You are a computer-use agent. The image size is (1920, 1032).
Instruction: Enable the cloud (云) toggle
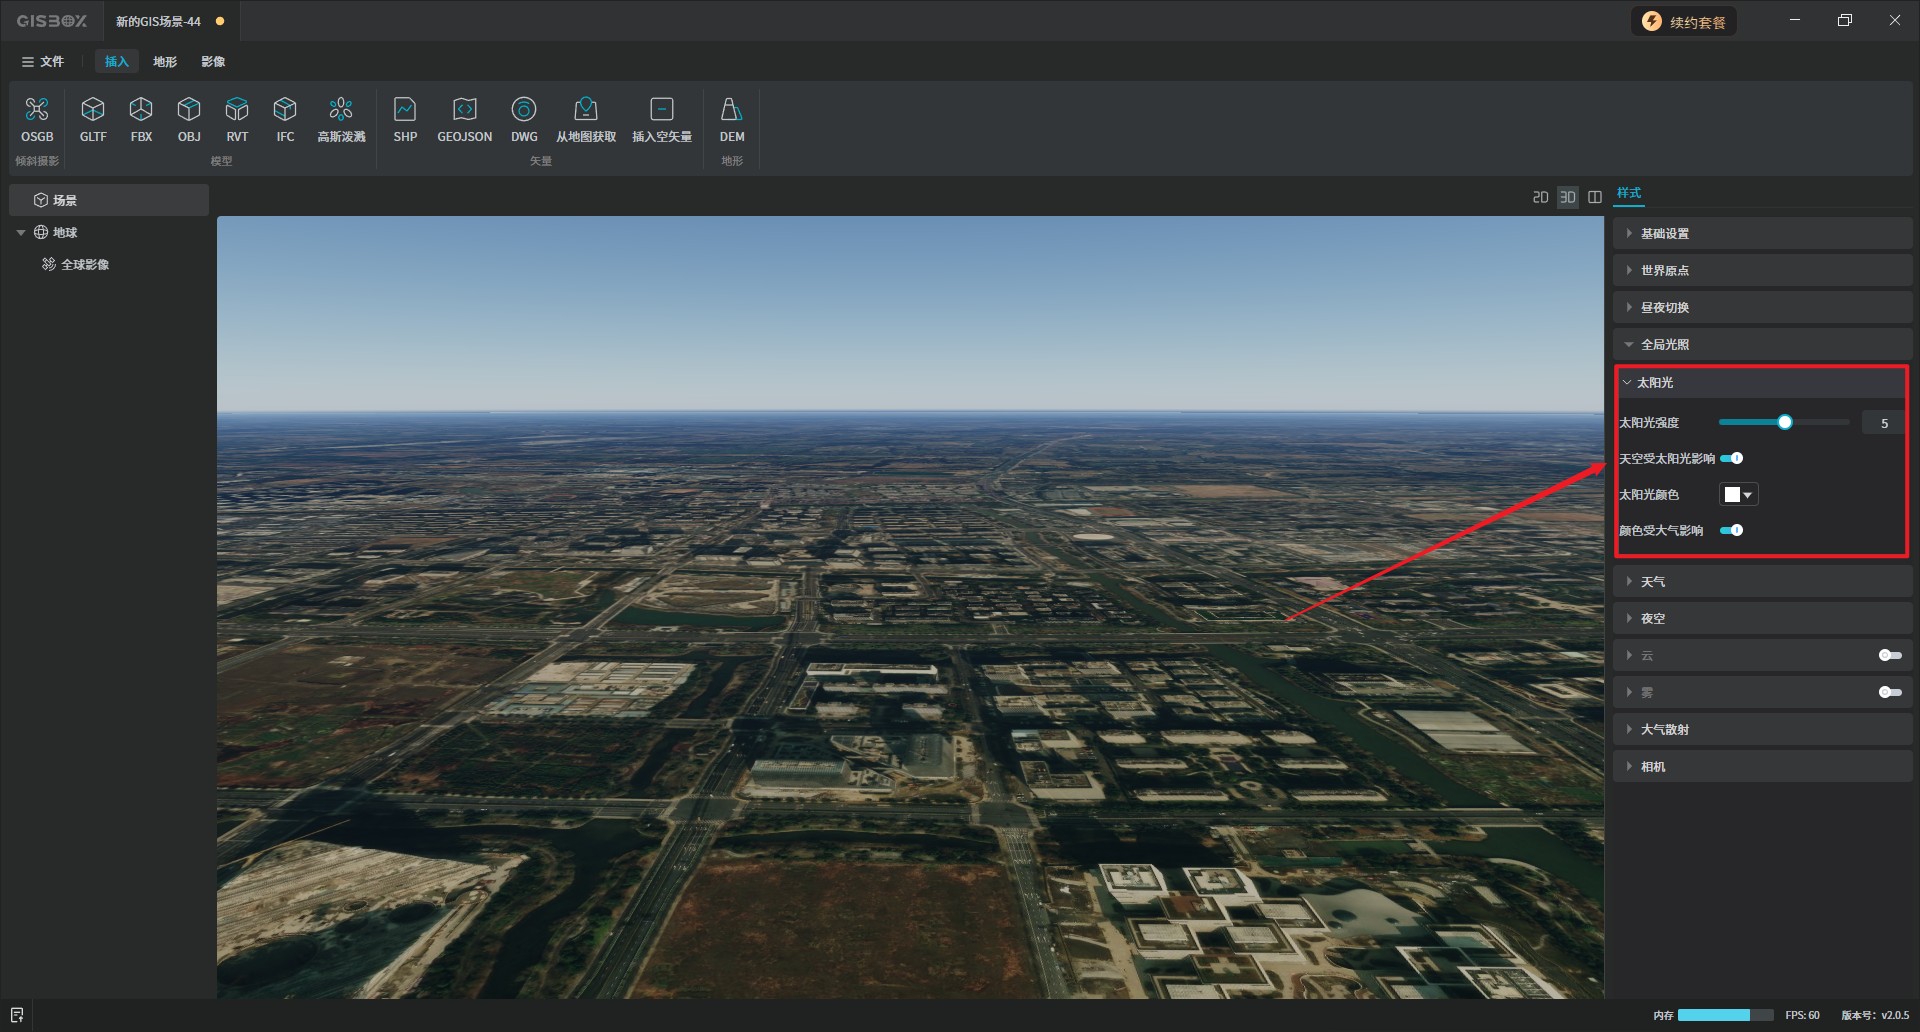click(x=1889, y=655)
